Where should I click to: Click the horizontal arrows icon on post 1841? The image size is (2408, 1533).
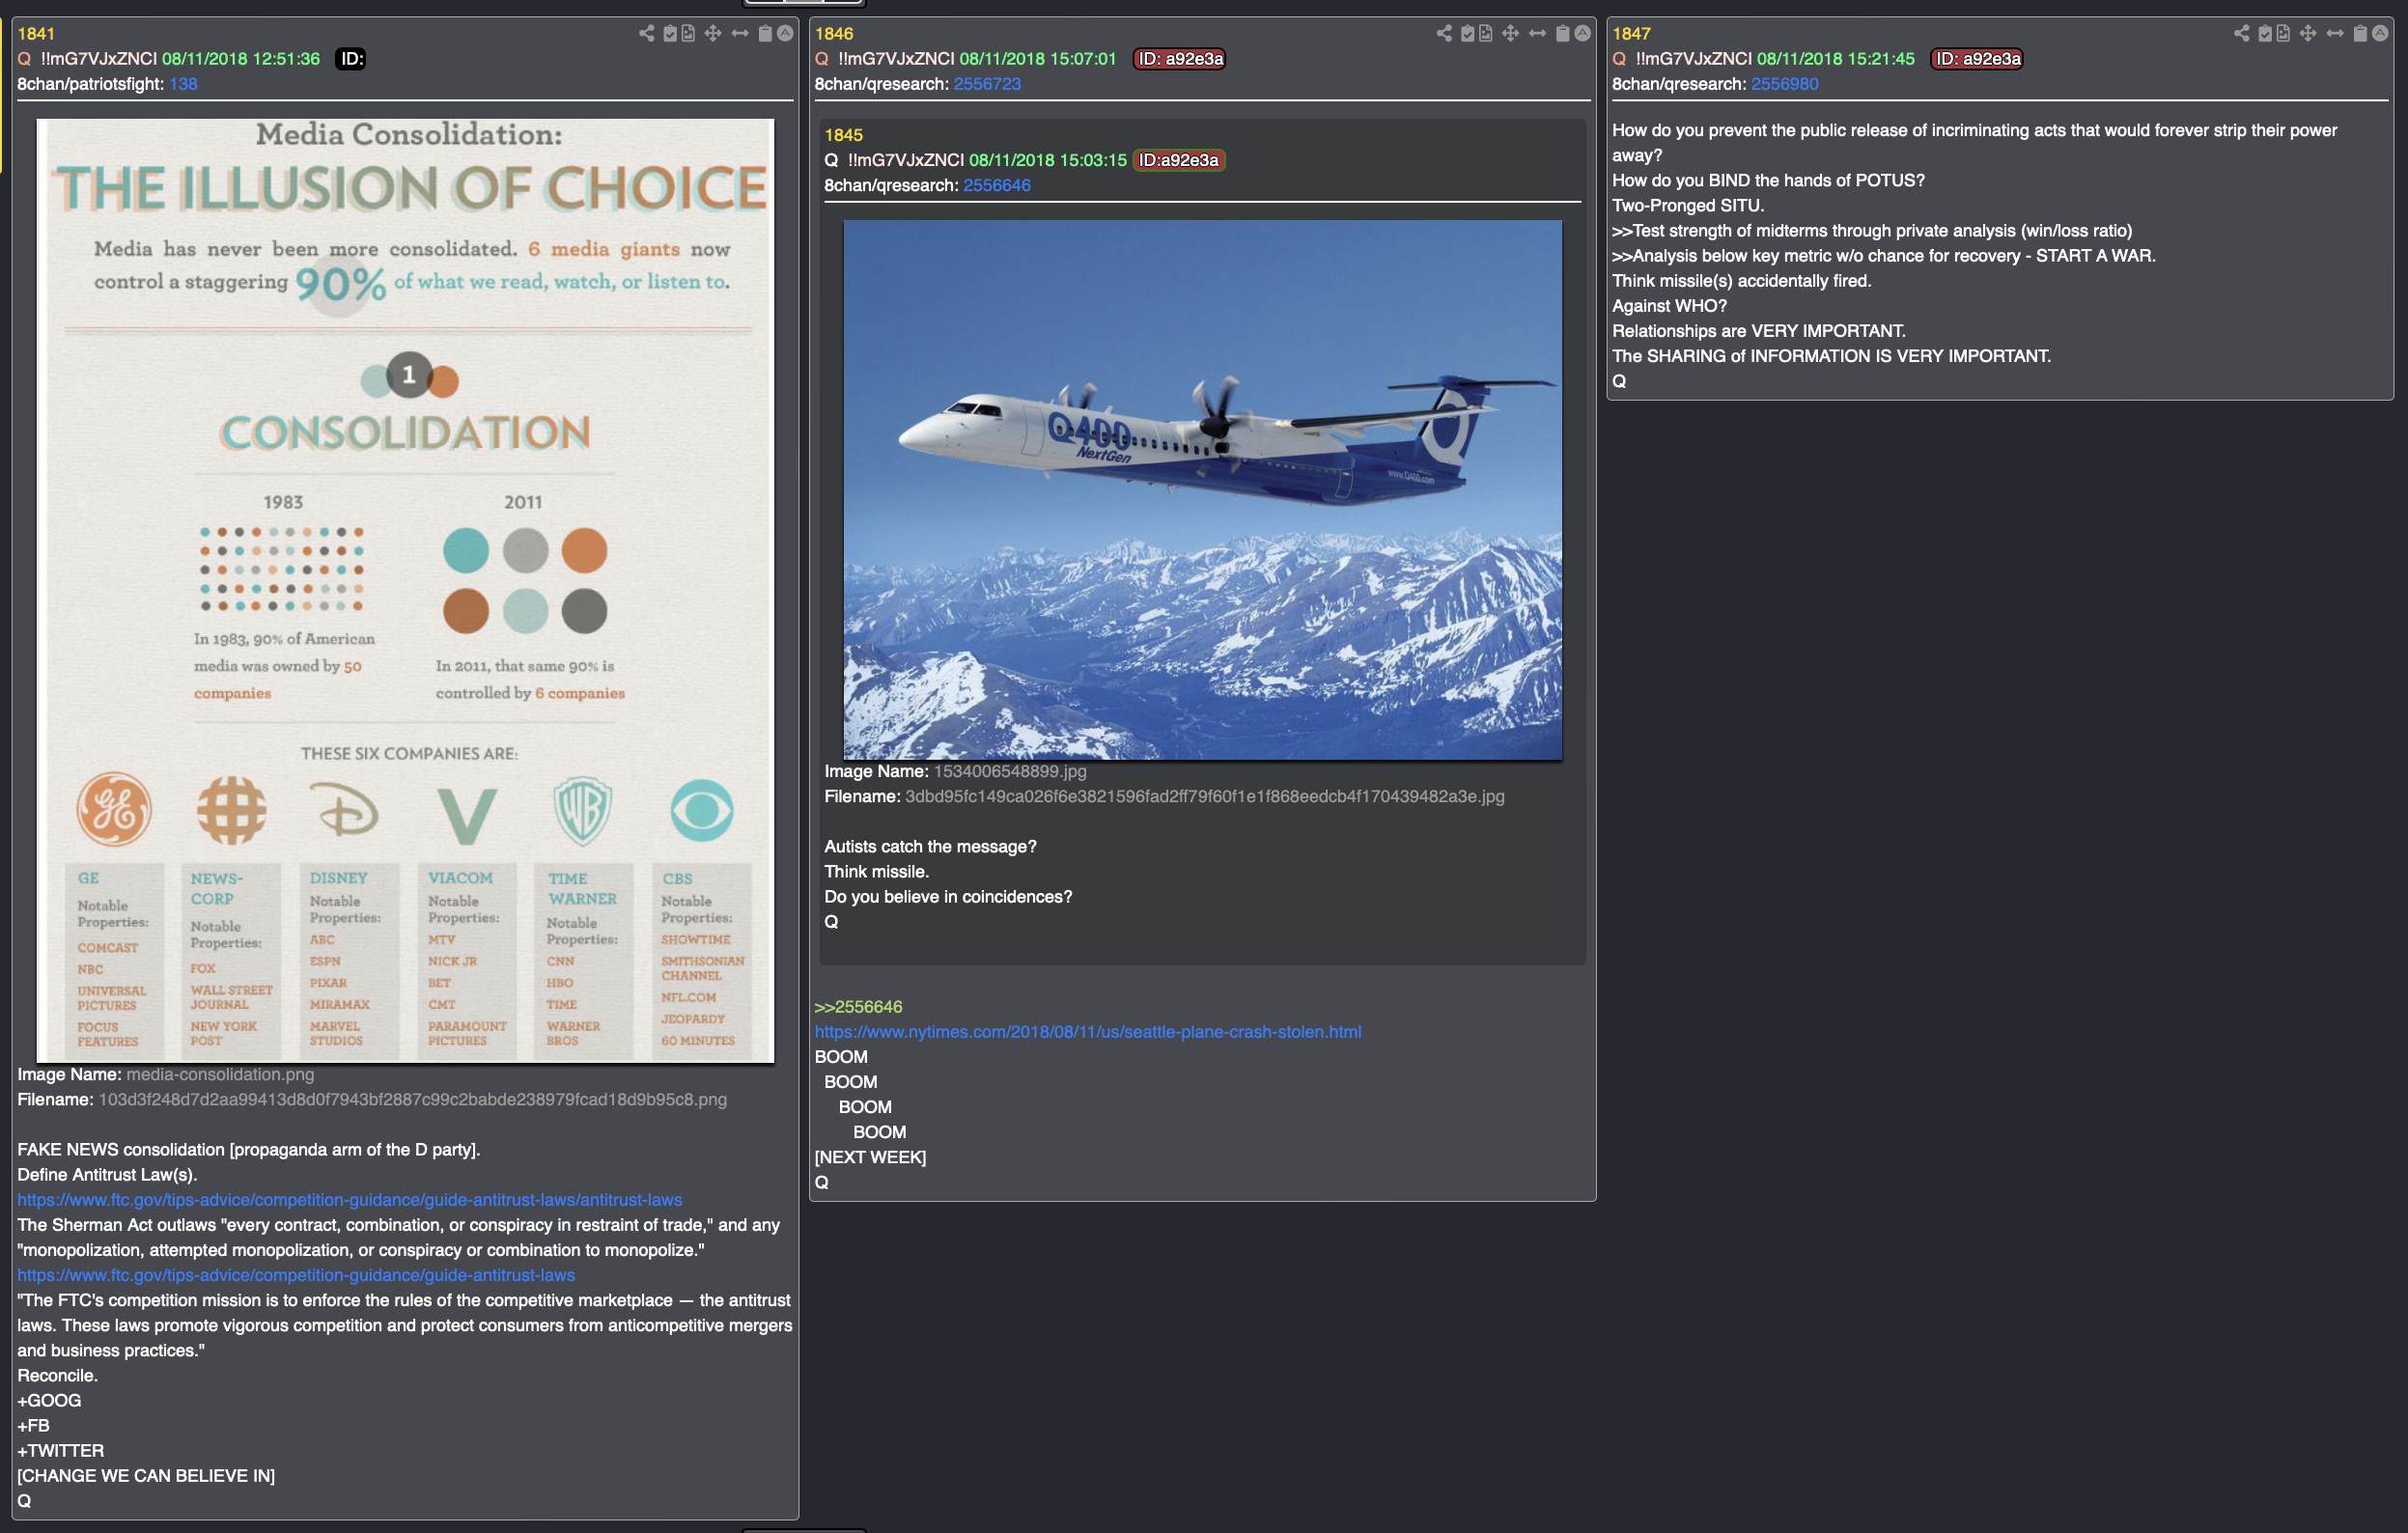740,33
